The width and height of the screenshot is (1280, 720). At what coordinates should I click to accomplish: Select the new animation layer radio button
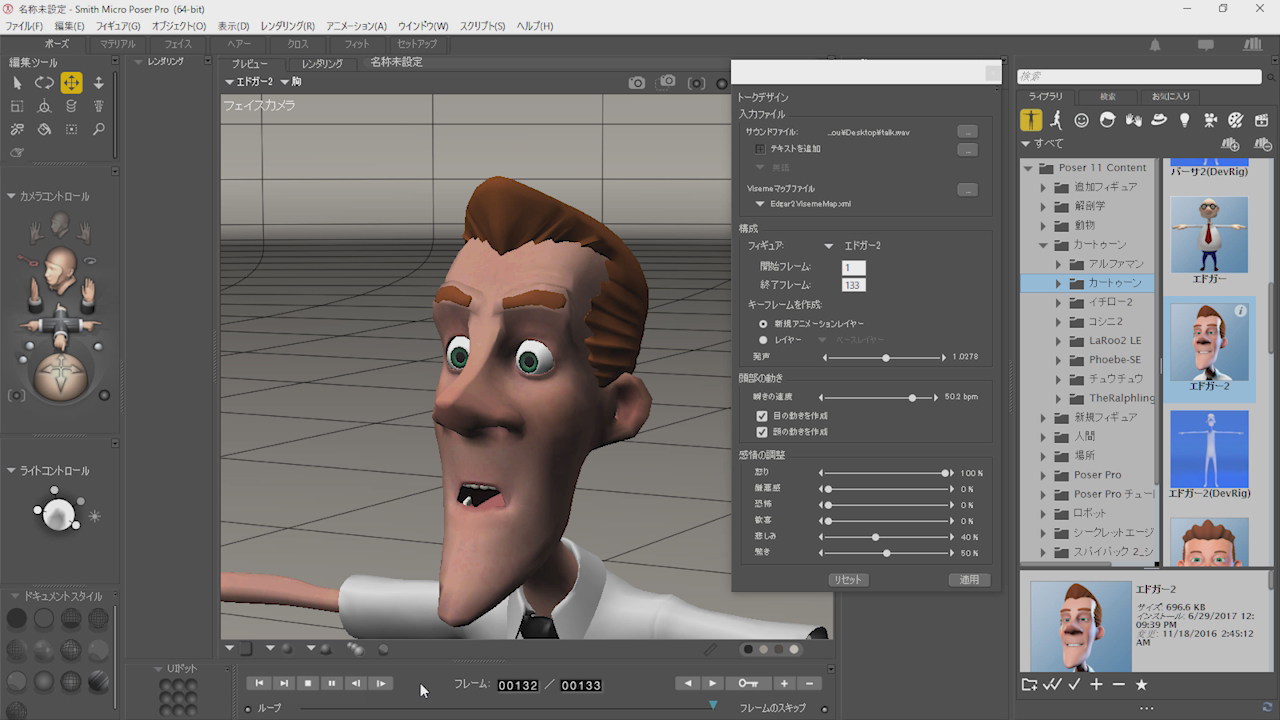[764, 324]
